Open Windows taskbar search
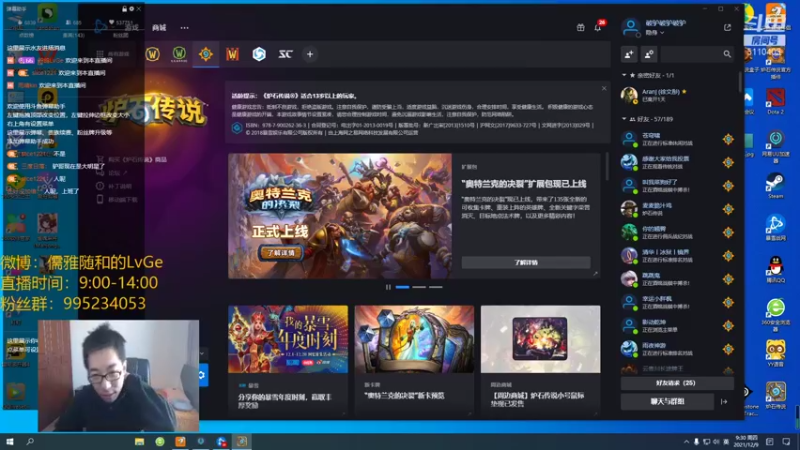This screenshot has height=450, width=800. pos(30,441)
